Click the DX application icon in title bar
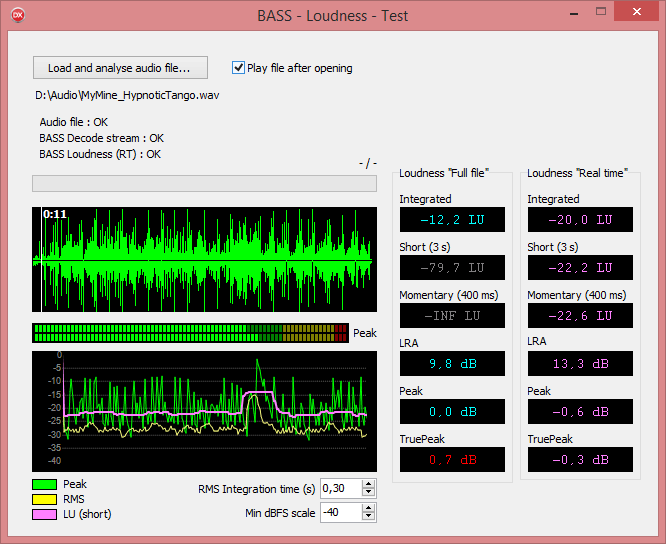The height and width of the screenshot is (544, 666). pos(17,15)
